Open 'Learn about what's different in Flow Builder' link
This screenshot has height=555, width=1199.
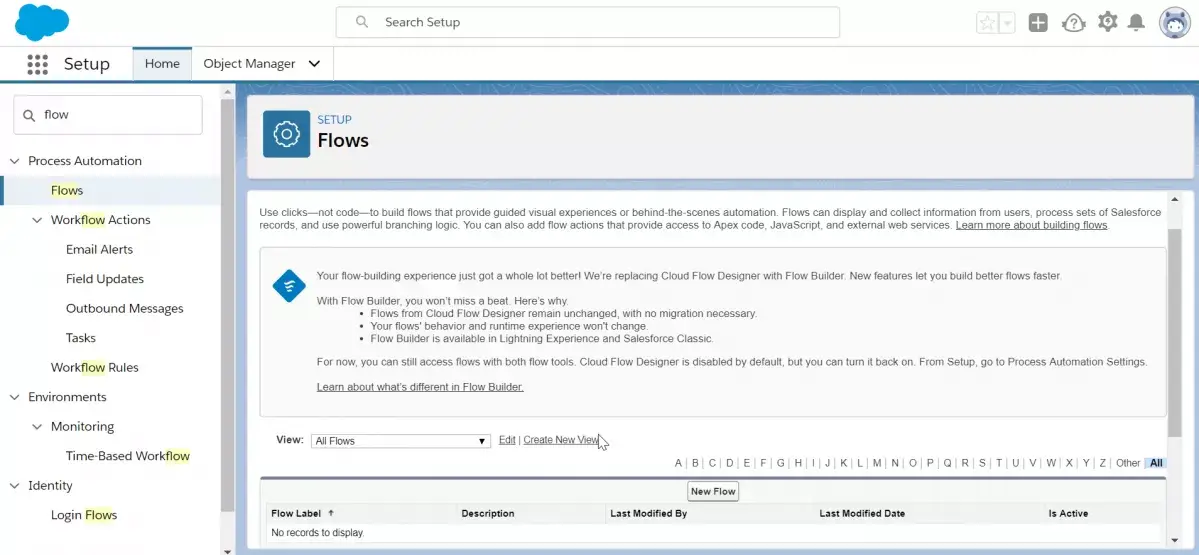(420, 387)
